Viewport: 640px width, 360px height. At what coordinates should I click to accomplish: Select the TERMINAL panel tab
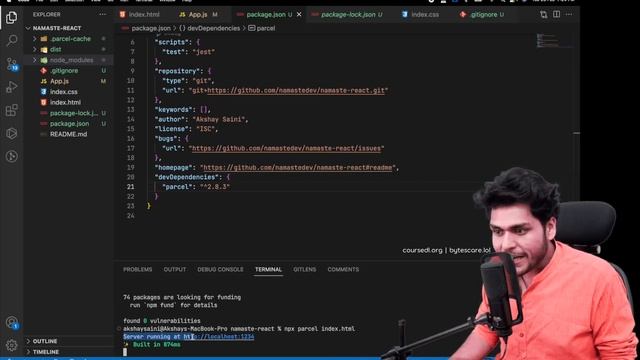coord(268,269)
